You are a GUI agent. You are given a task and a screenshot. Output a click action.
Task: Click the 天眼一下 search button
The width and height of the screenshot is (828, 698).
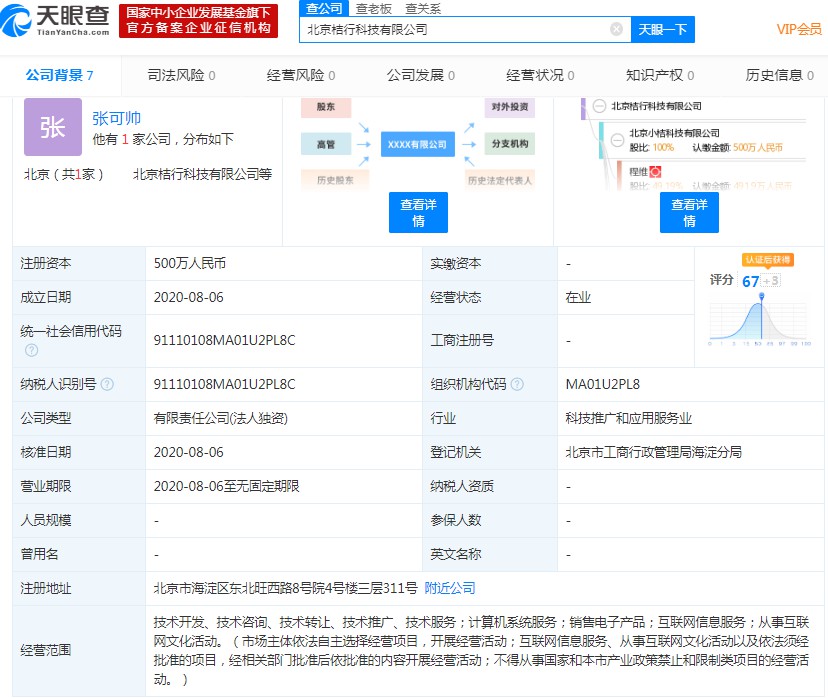pos(663,30)
